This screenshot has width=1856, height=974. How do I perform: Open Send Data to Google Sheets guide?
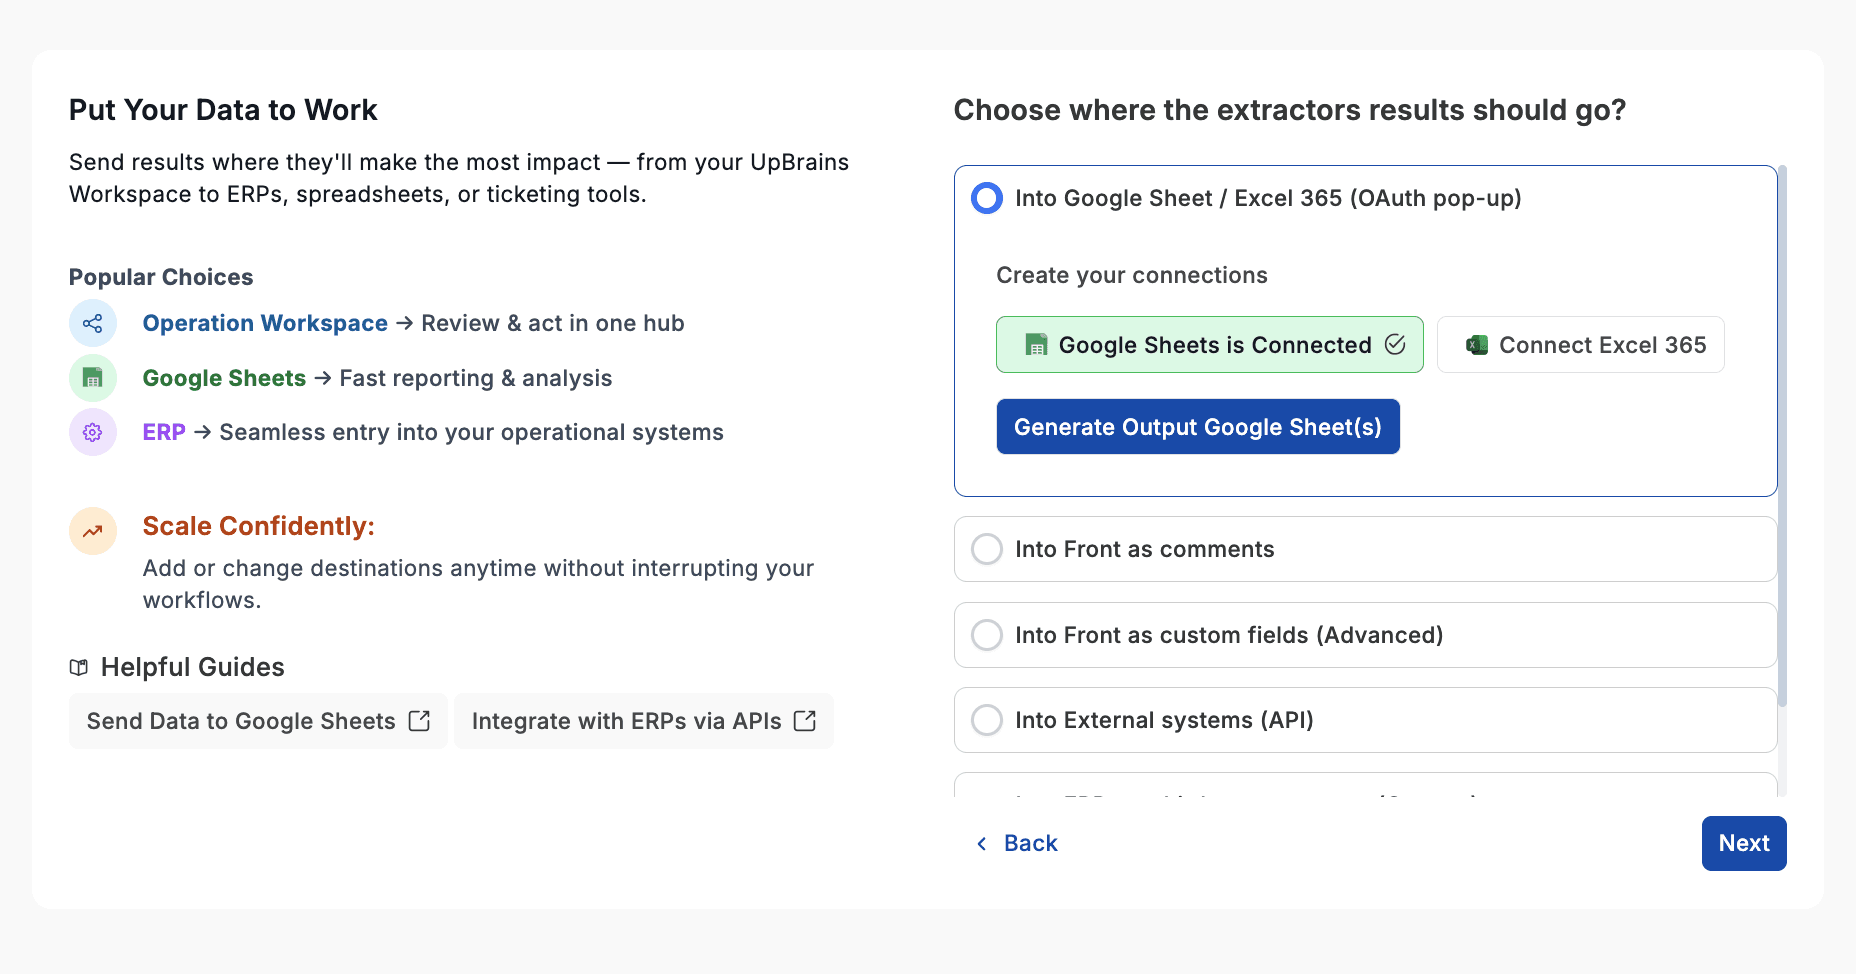pos(241,721)
